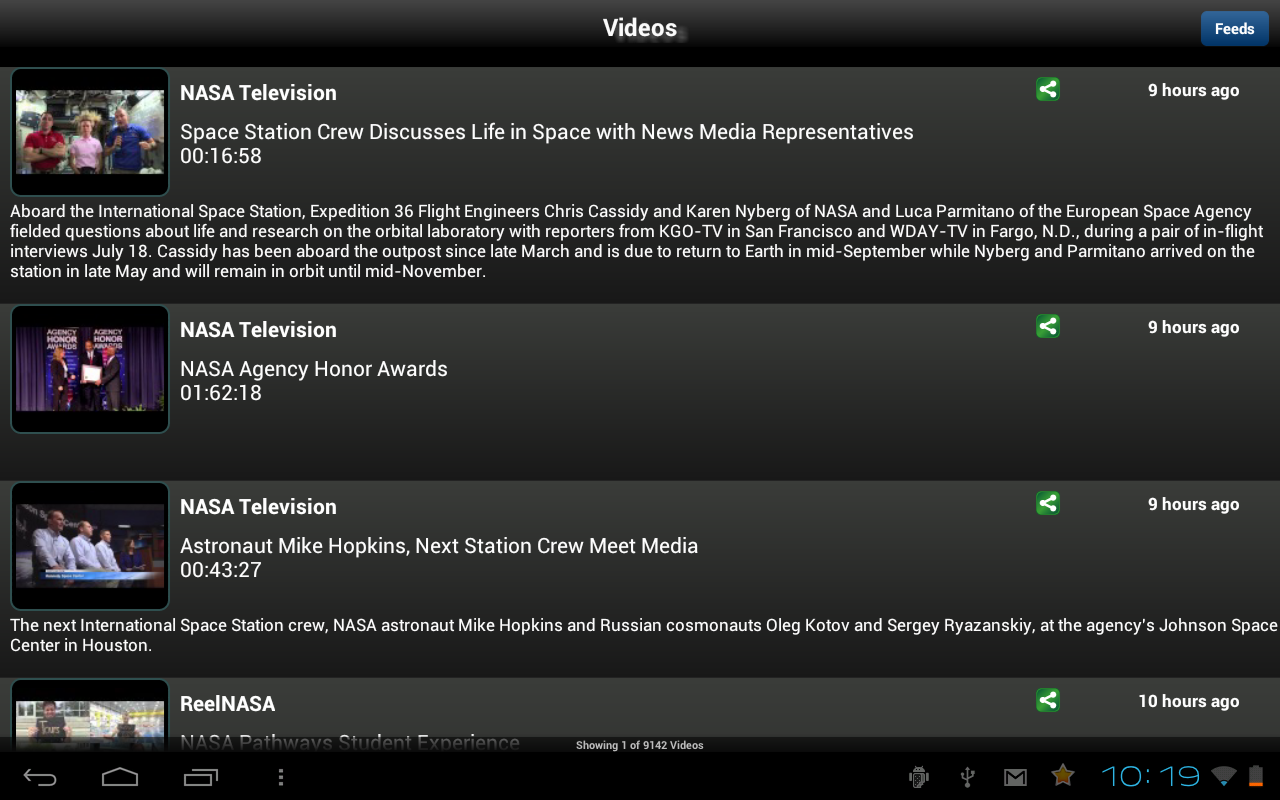1280x800 pixels.
Task: Open the mail notification icon
Action: (1015, 777)
